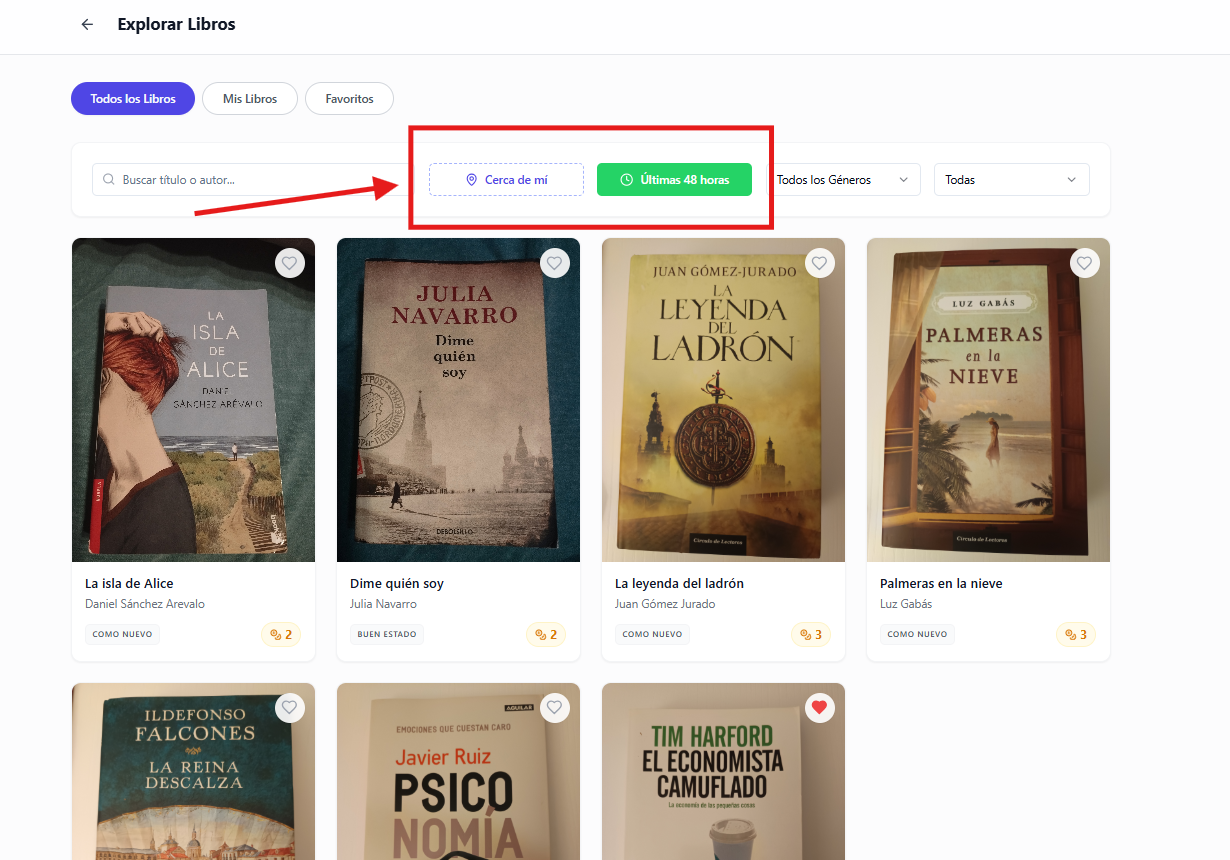Image resolution: width=1230 pixels, height=860 pixels.
Task: Disable the Últimas 48 horas filter
Action: pos(674,180)
